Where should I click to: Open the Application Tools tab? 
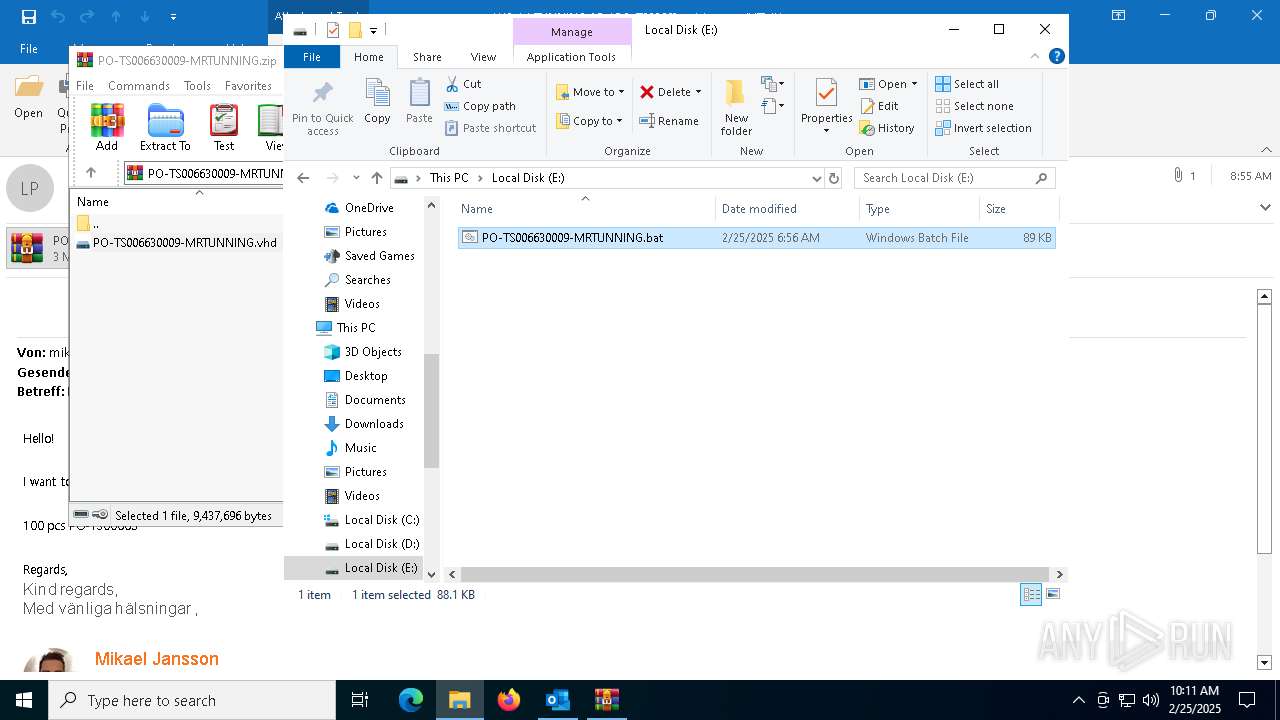(x=571, y=57)
